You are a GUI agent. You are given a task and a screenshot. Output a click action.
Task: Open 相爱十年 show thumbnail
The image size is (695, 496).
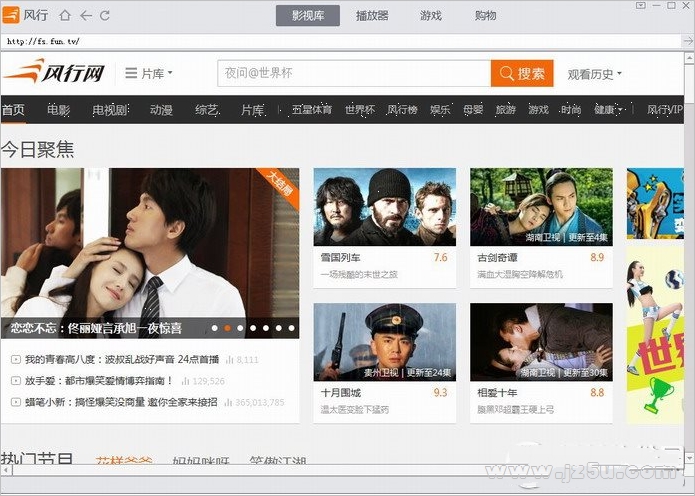(x=542, y=342)
